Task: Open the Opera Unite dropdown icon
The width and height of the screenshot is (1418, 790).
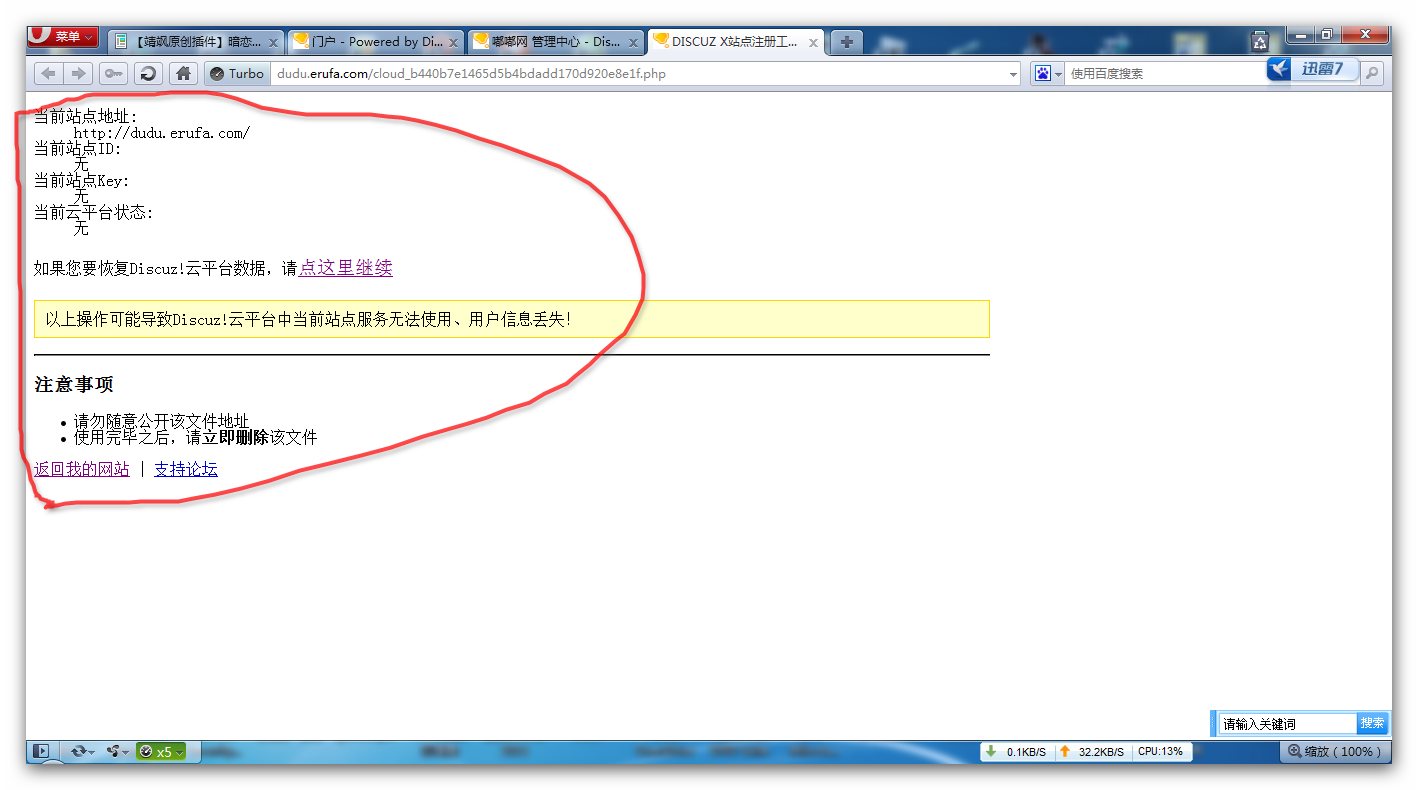Action: (116, 751)
